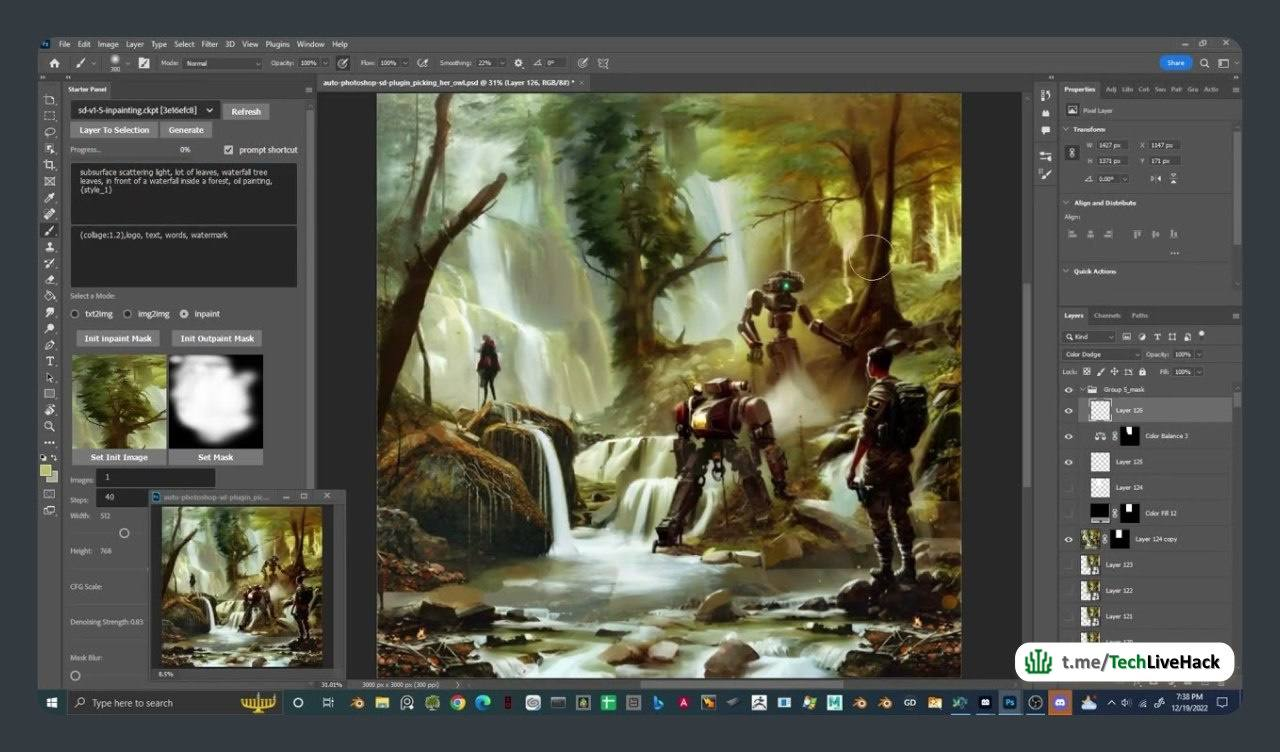Hide Layer 126 with its eye icon

[x=1069, y=410]
